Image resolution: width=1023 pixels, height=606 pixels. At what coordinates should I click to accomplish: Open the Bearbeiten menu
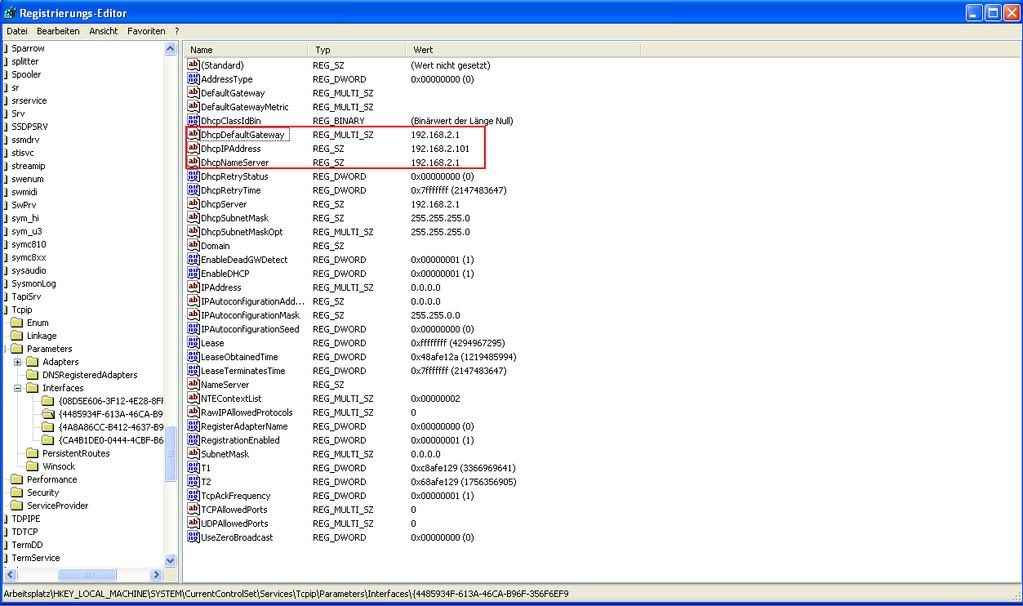pyautogui.click(x=58, y=31)
